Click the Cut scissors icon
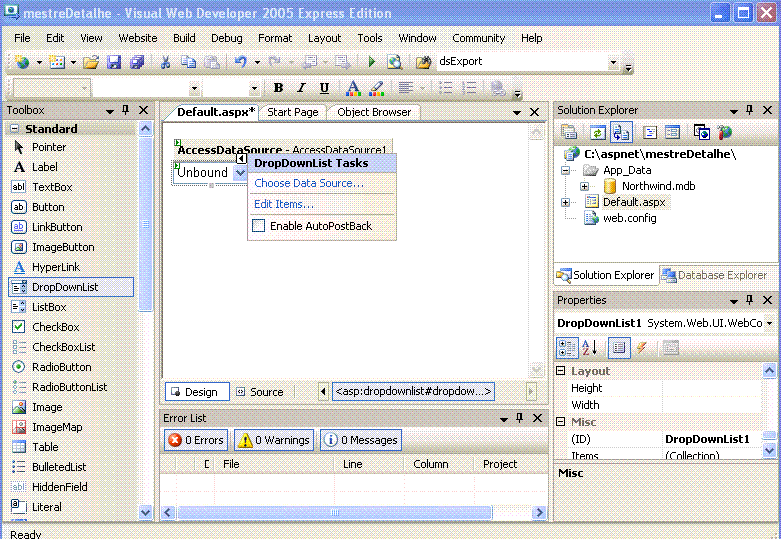Image resolution: width=781 pixels, height=539 pixels. (165, 62)
